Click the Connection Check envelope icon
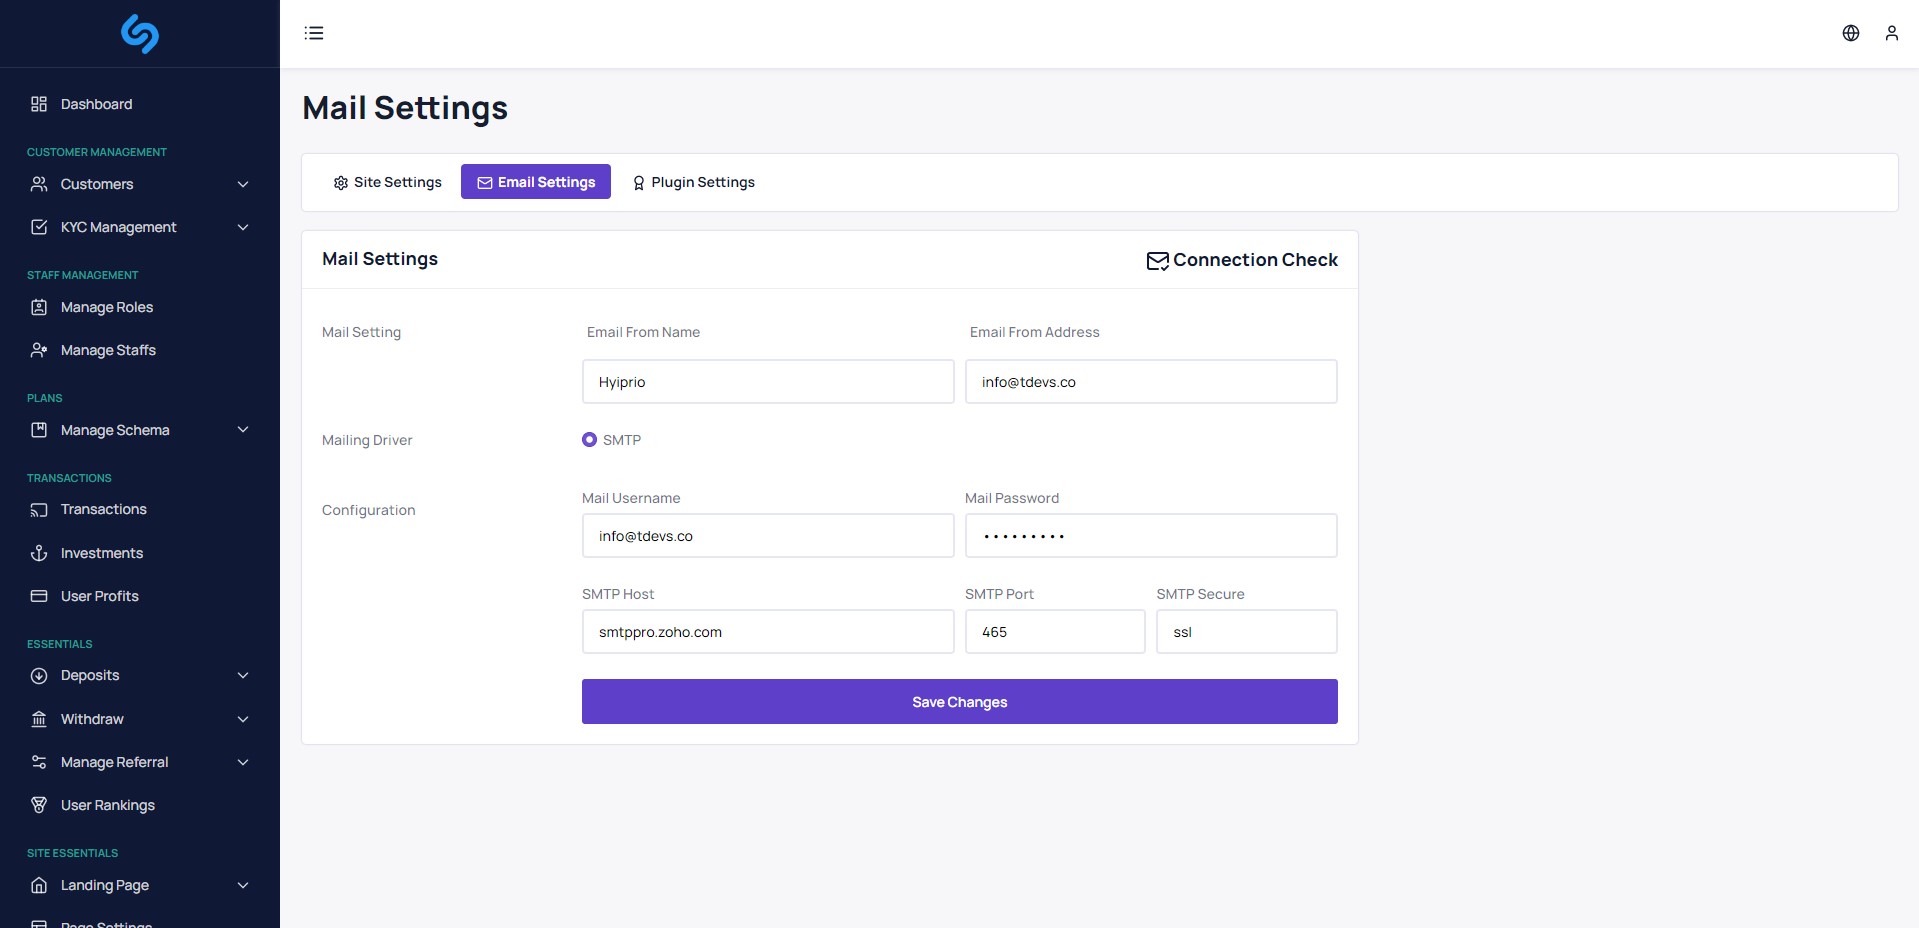Image resolution: width=1919 pixels, height=928 pixels. [x=1157, y=261]
